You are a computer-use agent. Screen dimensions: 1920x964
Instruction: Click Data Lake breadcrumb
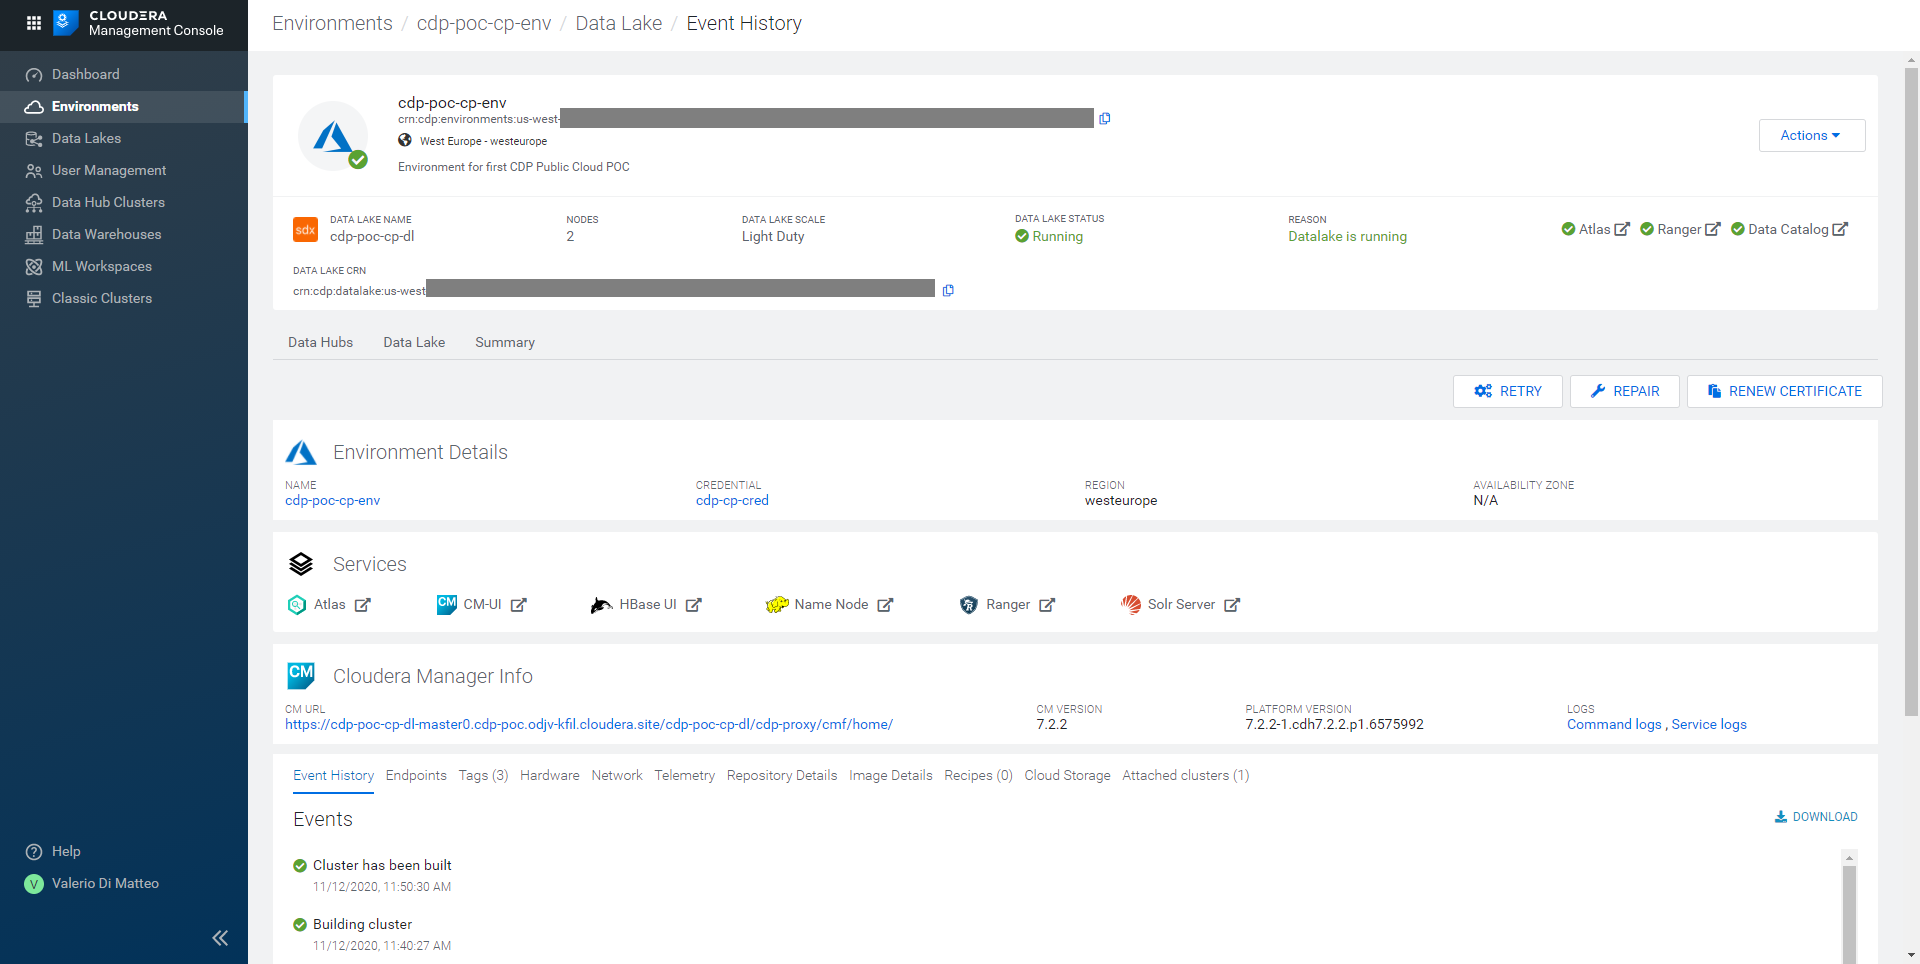coord(618,23)
